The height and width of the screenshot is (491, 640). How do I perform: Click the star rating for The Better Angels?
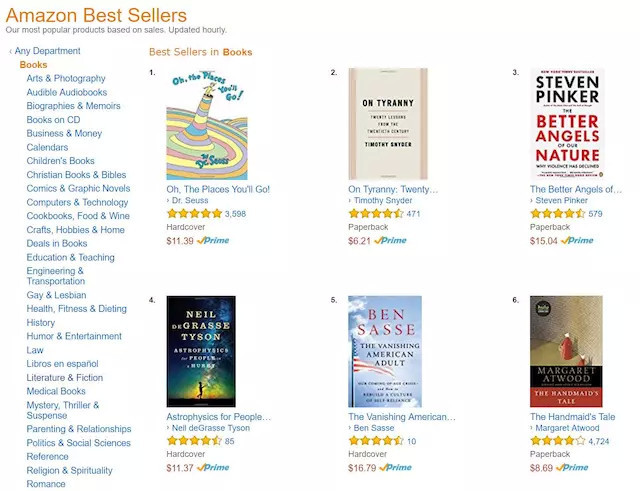tap(557, 213)
